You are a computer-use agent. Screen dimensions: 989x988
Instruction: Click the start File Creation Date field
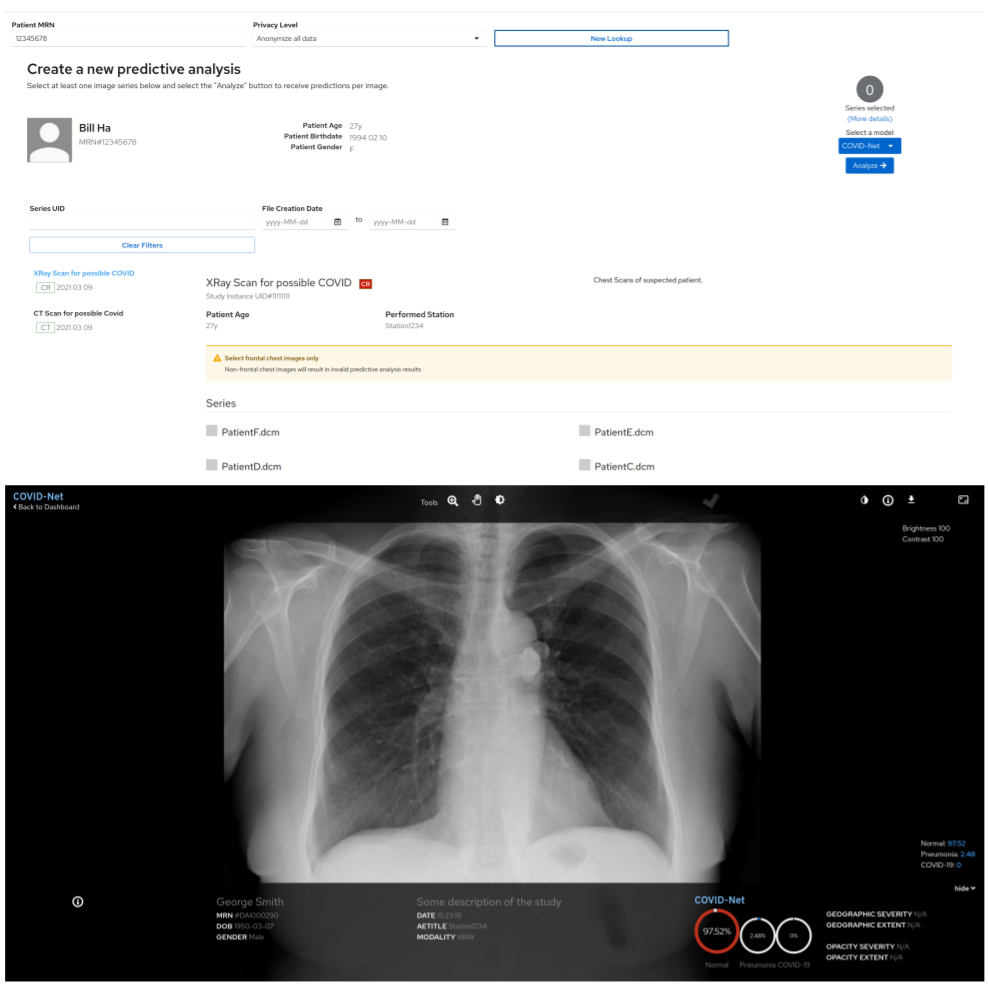[296, 222]
